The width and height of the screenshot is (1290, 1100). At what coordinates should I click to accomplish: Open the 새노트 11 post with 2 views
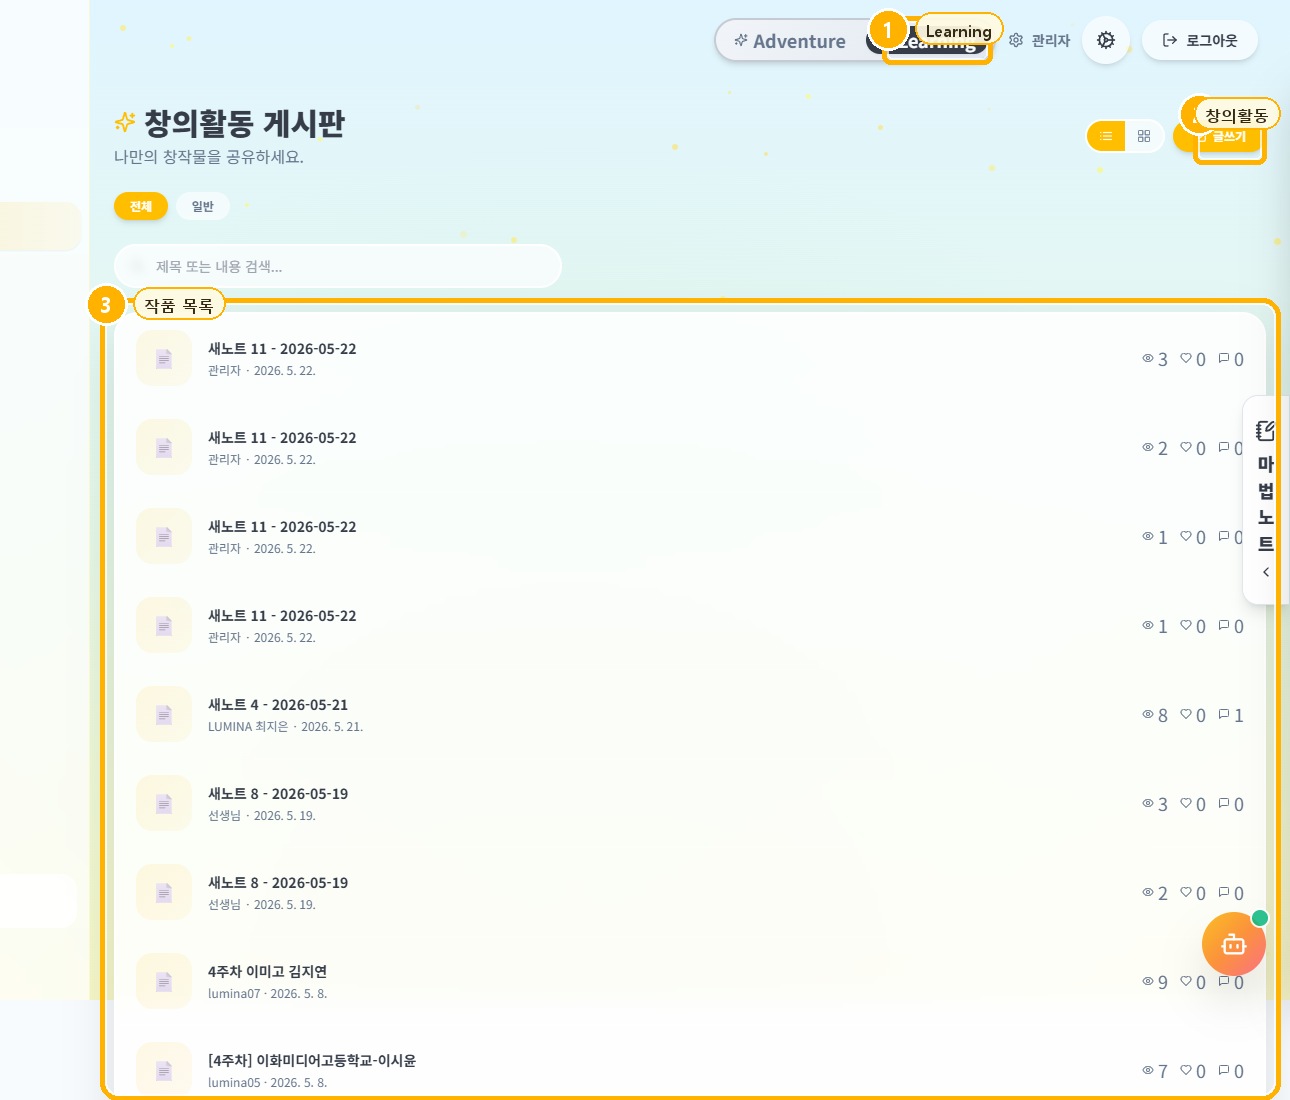(x=690, y=448)
